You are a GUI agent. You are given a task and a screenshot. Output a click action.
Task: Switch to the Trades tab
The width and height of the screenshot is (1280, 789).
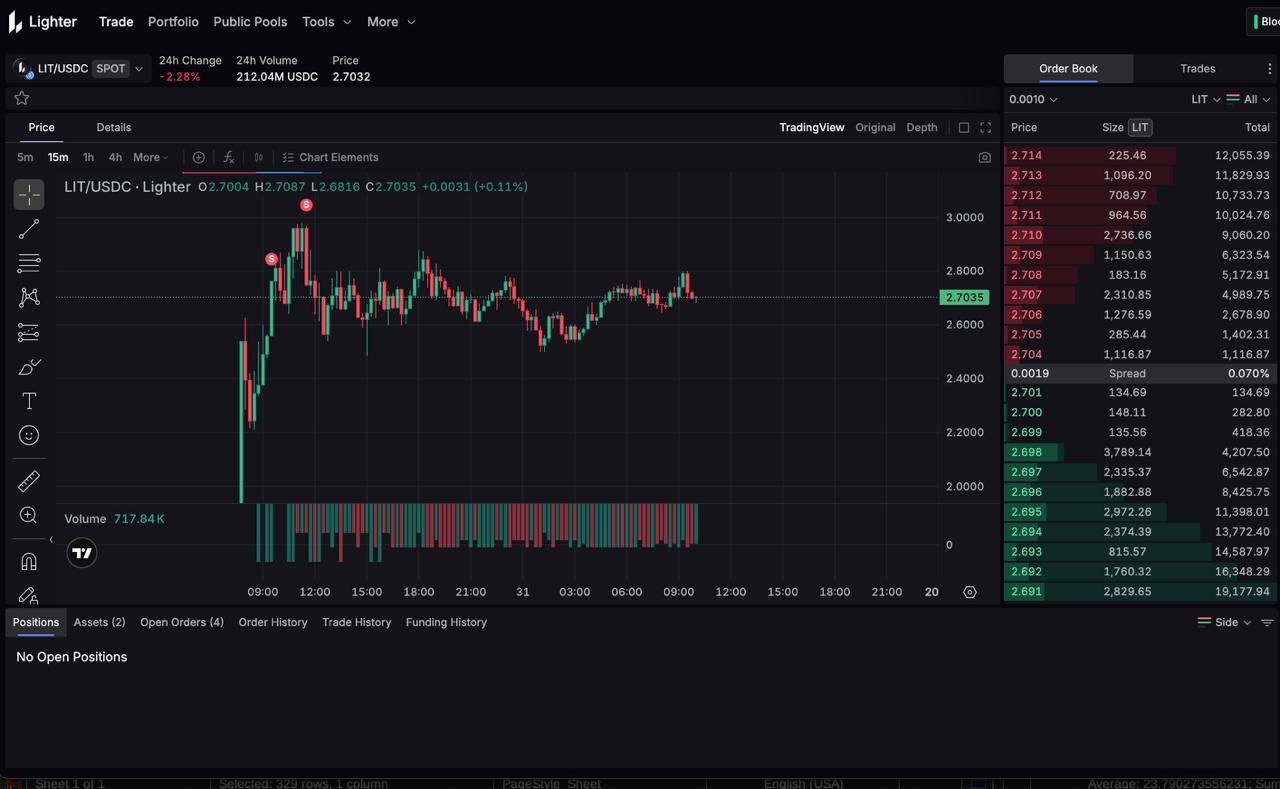pyautogui.click(x=1197, y=69)
